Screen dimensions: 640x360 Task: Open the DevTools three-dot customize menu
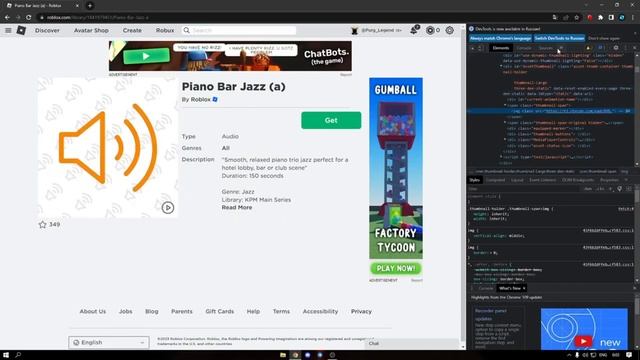point(625,48)
